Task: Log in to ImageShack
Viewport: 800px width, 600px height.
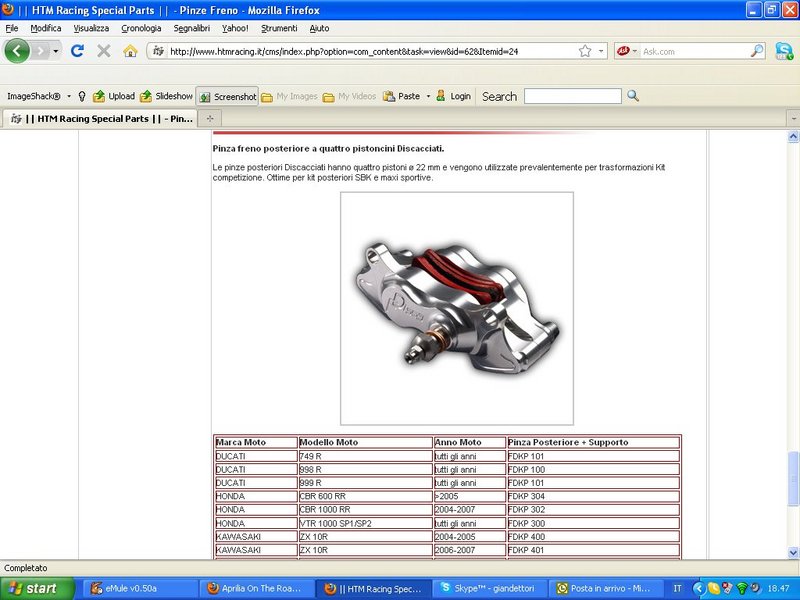Action: coord(454,96)
